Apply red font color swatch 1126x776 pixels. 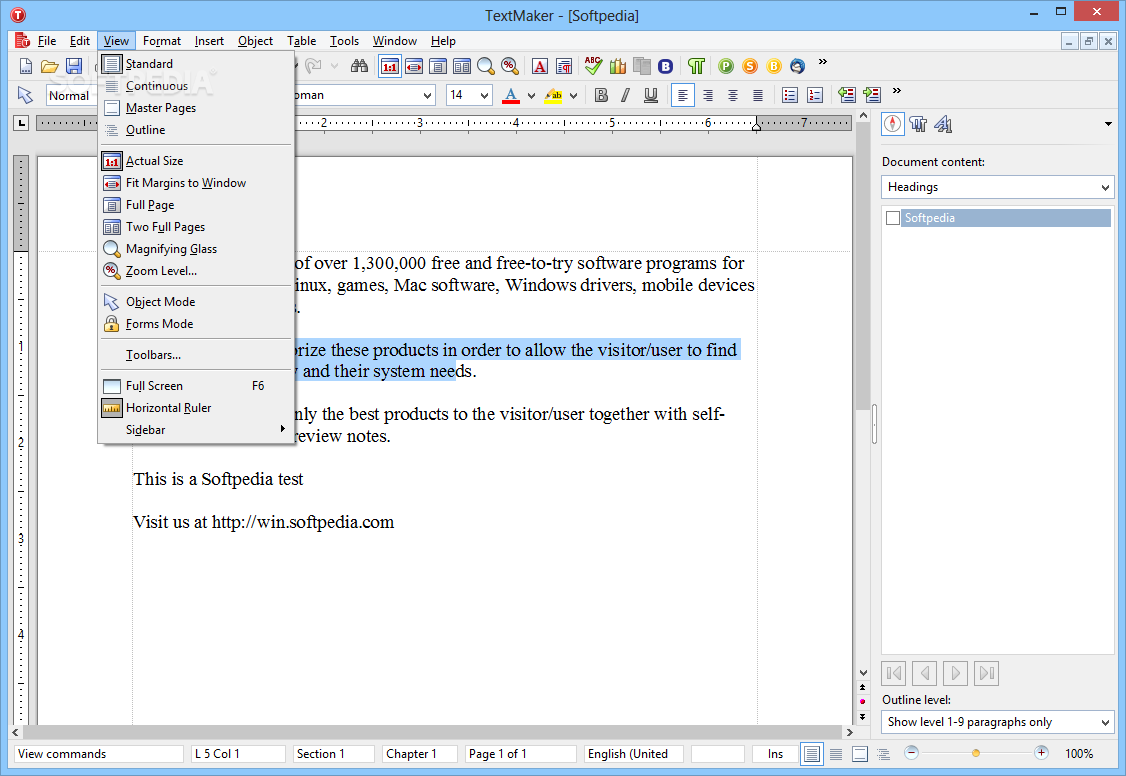(511, 95)
